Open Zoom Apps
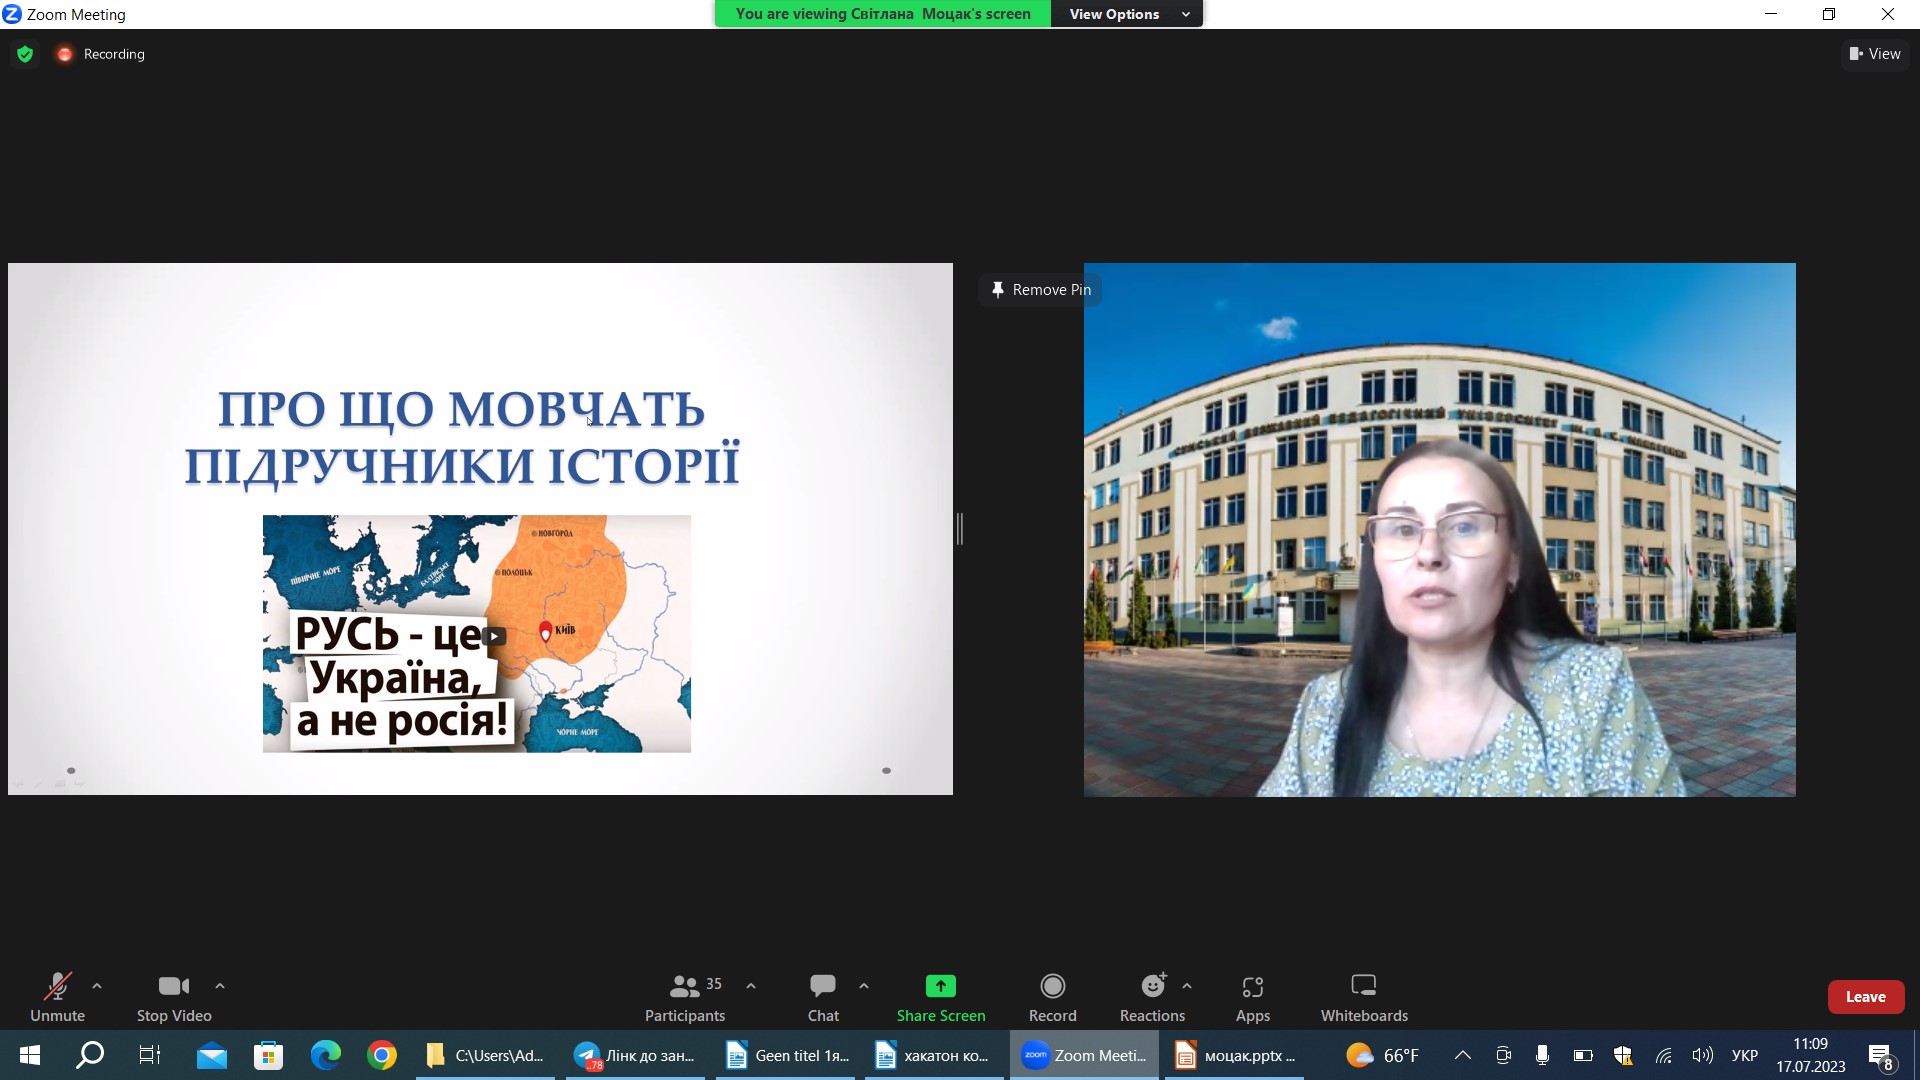The width and height of the screenshot is (1920, 1080). pyautogui.click(x=1252, y=997)
